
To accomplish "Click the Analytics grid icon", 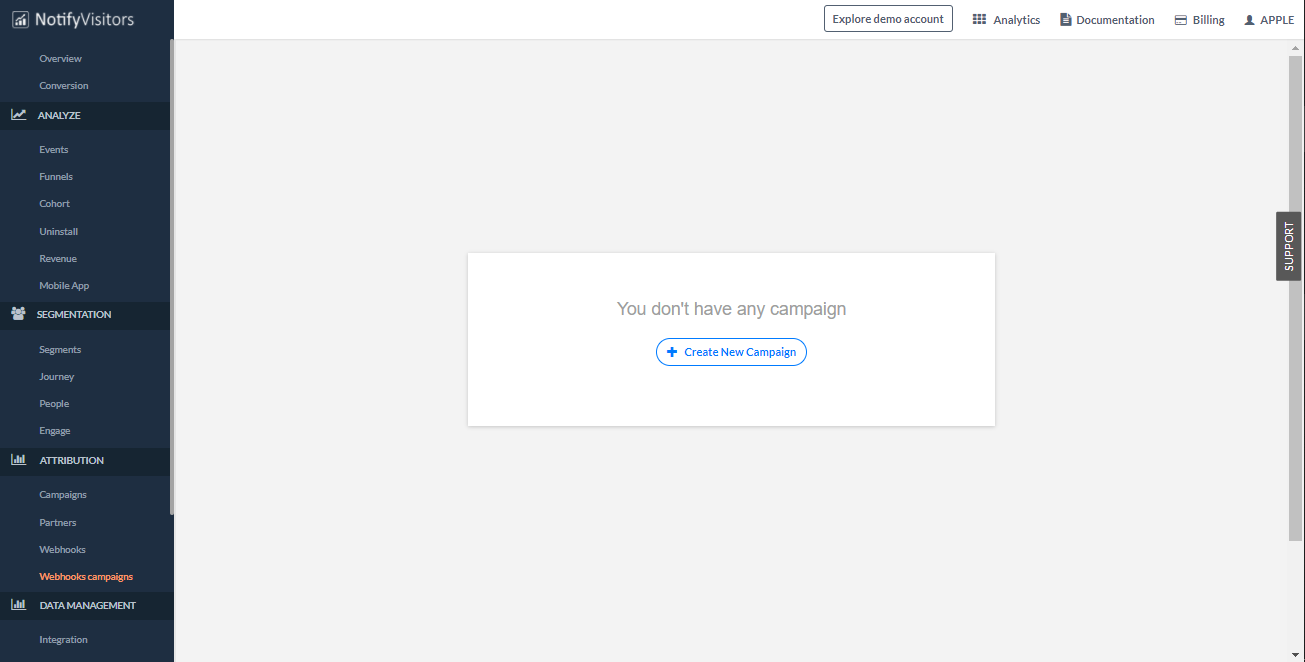I will coord(979,20).
